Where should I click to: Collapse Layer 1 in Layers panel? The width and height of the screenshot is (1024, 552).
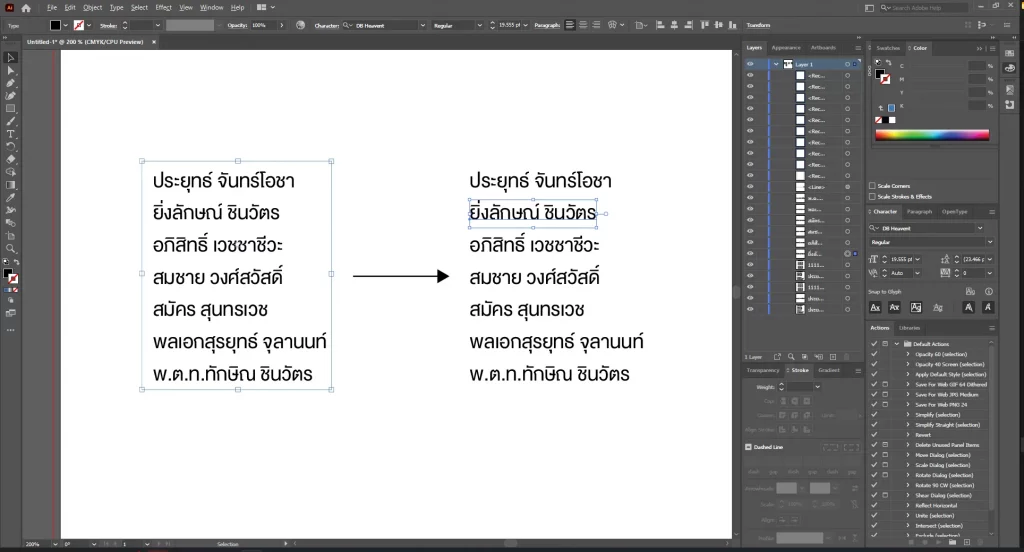click(x=776, y=64)
